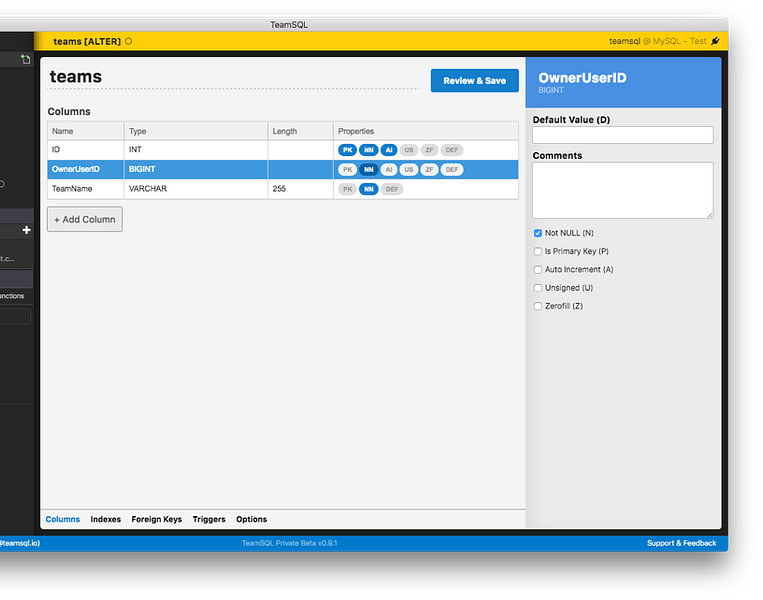Click inside the Comments text area
This screenshot has width=763, height=600.
623,190
